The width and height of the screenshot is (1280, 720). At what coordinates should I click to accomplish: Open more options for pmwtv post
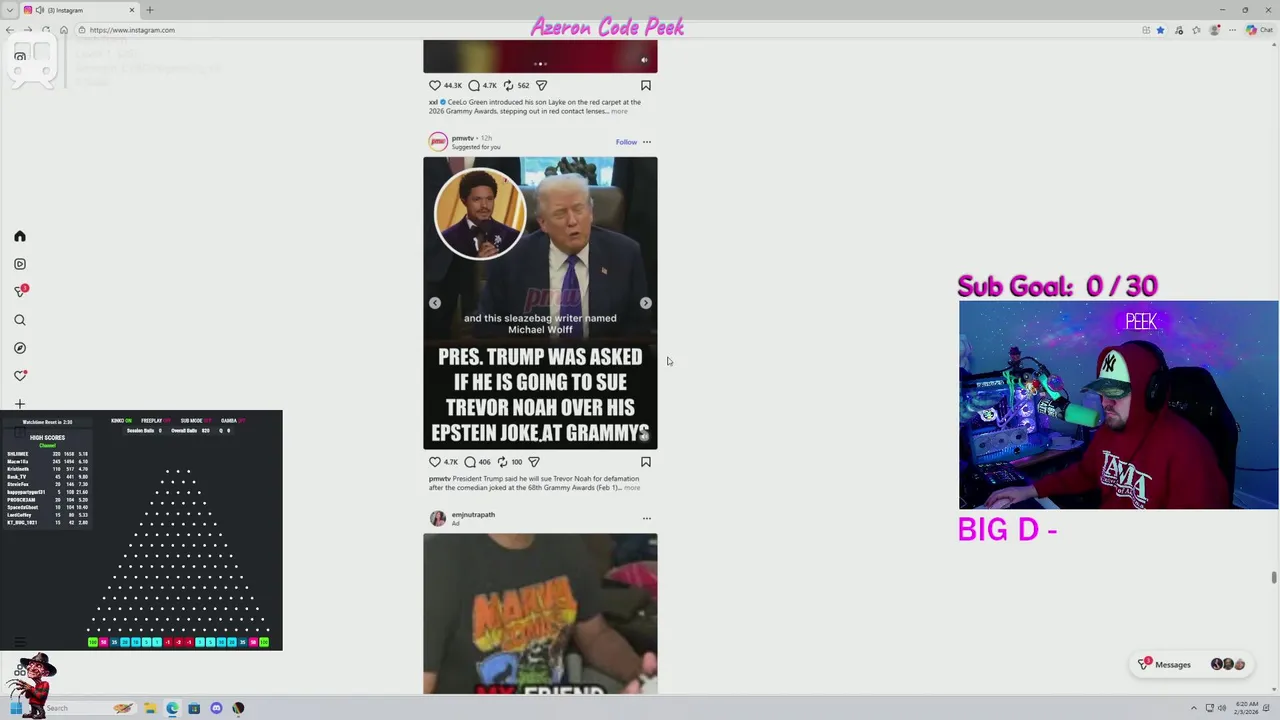647,142
